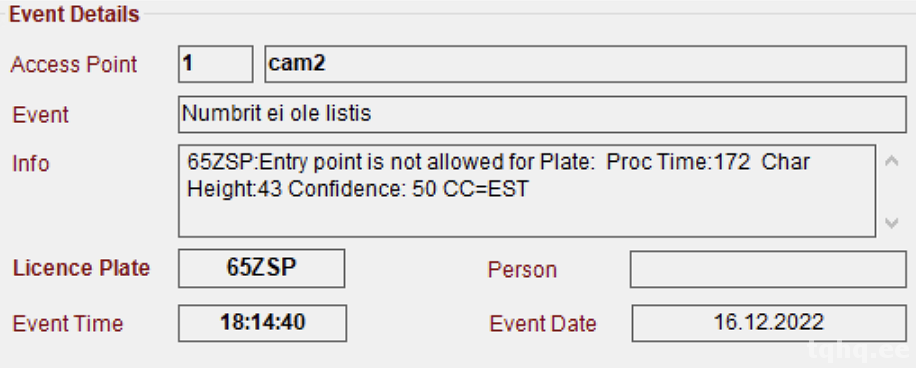Click the Event Details group heading
Screen dimensions: 916x368
[x=74, y=14]
